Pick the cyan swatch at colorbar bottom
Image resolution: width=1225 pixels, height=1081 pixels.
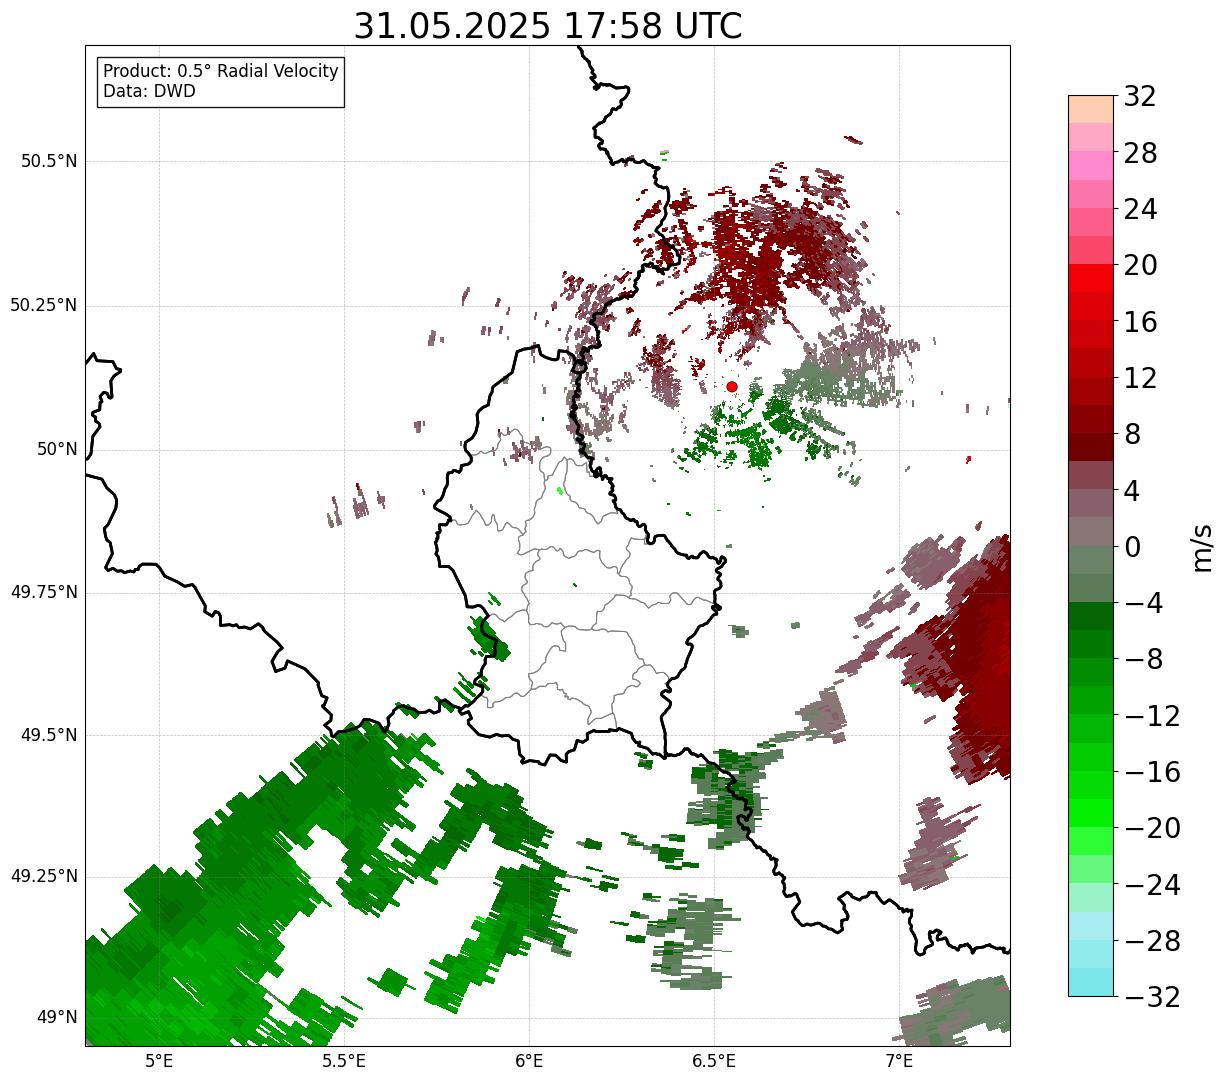[x=1091, y=982]
